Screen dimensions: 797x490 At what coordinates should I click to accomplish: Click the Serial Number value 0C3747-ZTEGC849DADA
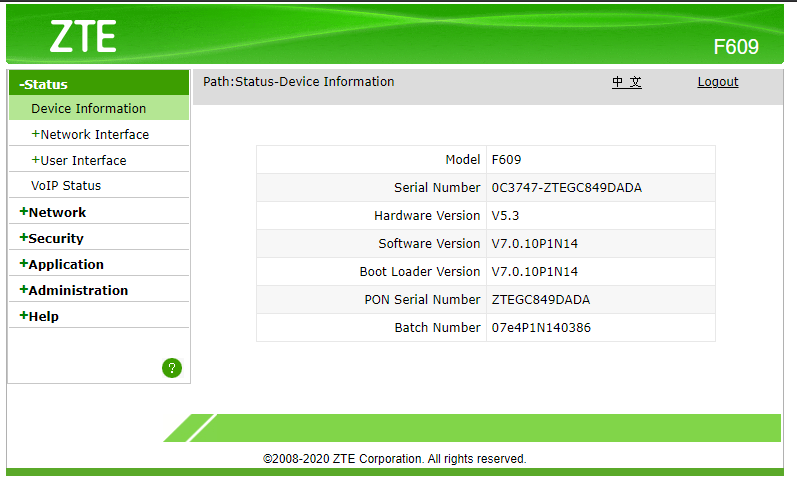566,188
